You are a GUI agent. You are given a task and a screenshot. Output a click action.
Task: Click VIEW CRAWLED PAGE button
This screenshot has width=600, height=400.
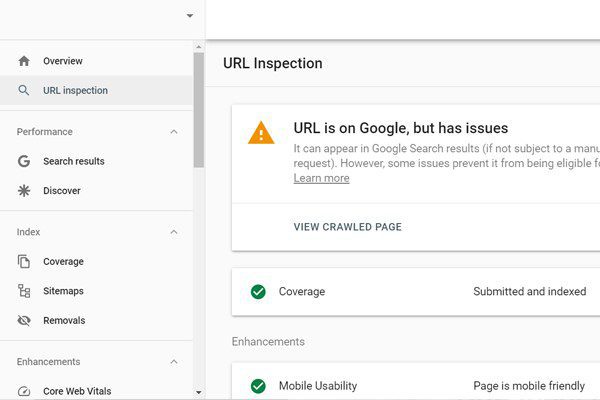[x=347, y=227]
